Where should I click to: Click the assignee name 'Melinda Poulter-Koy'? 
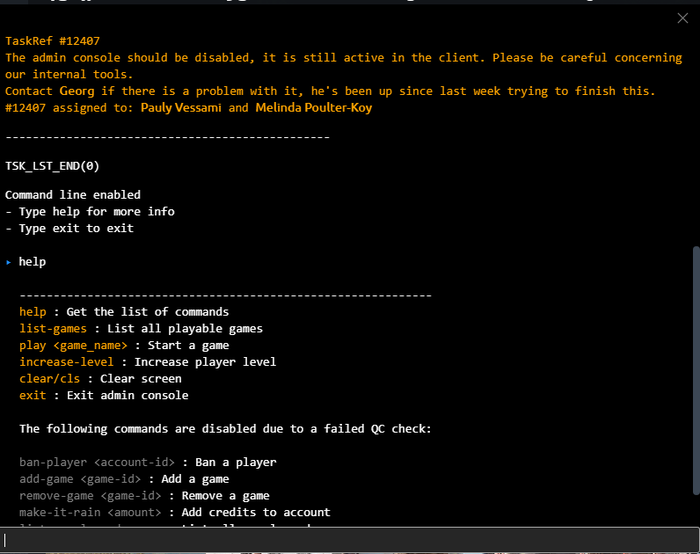point(314,108)
